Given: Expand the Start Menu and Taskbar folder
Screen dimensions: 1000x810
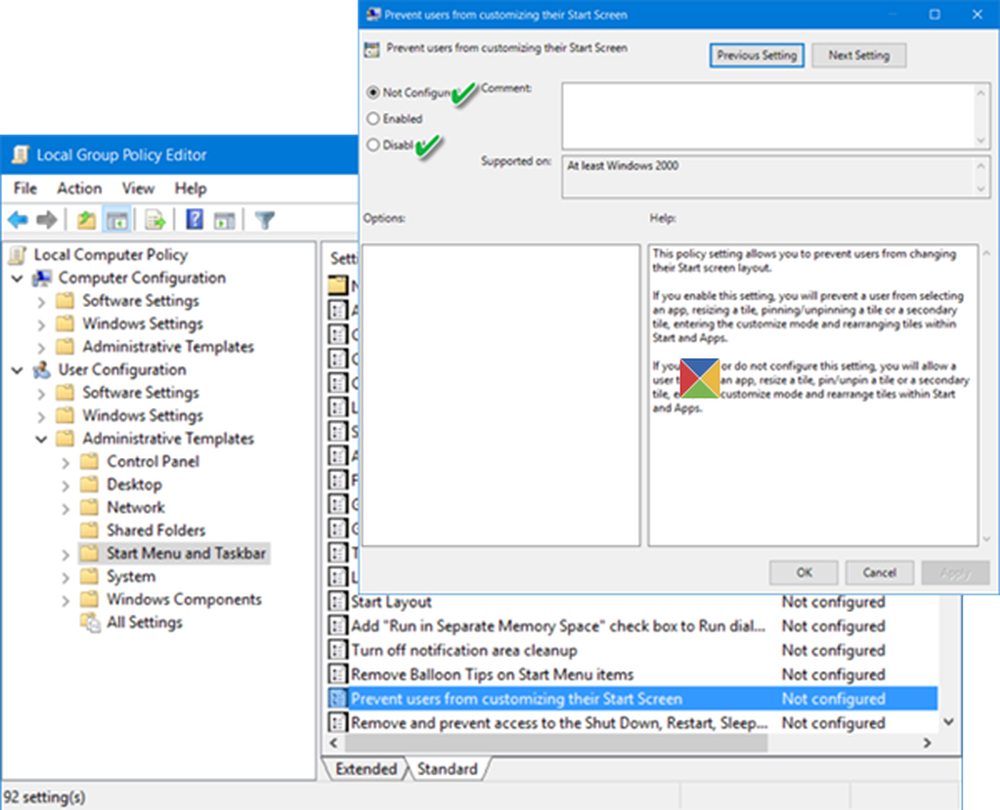Looking at the screenshot, I should pyautogui.click(x=65, y=554).
